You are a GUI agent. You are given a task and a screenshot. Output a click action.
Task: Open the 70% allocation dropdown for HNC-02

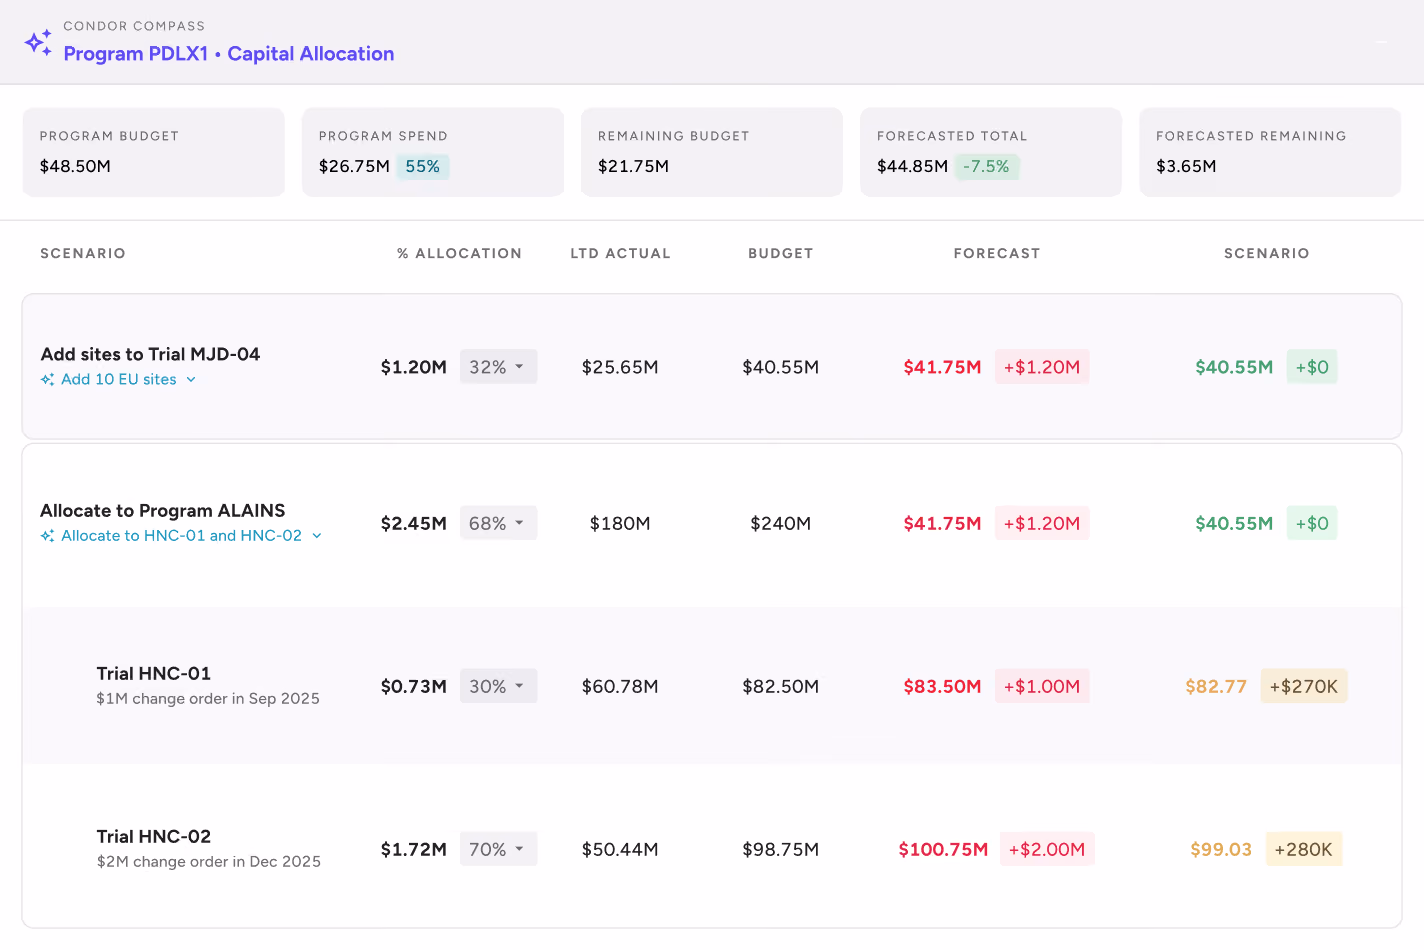click(x=498, y=849)
